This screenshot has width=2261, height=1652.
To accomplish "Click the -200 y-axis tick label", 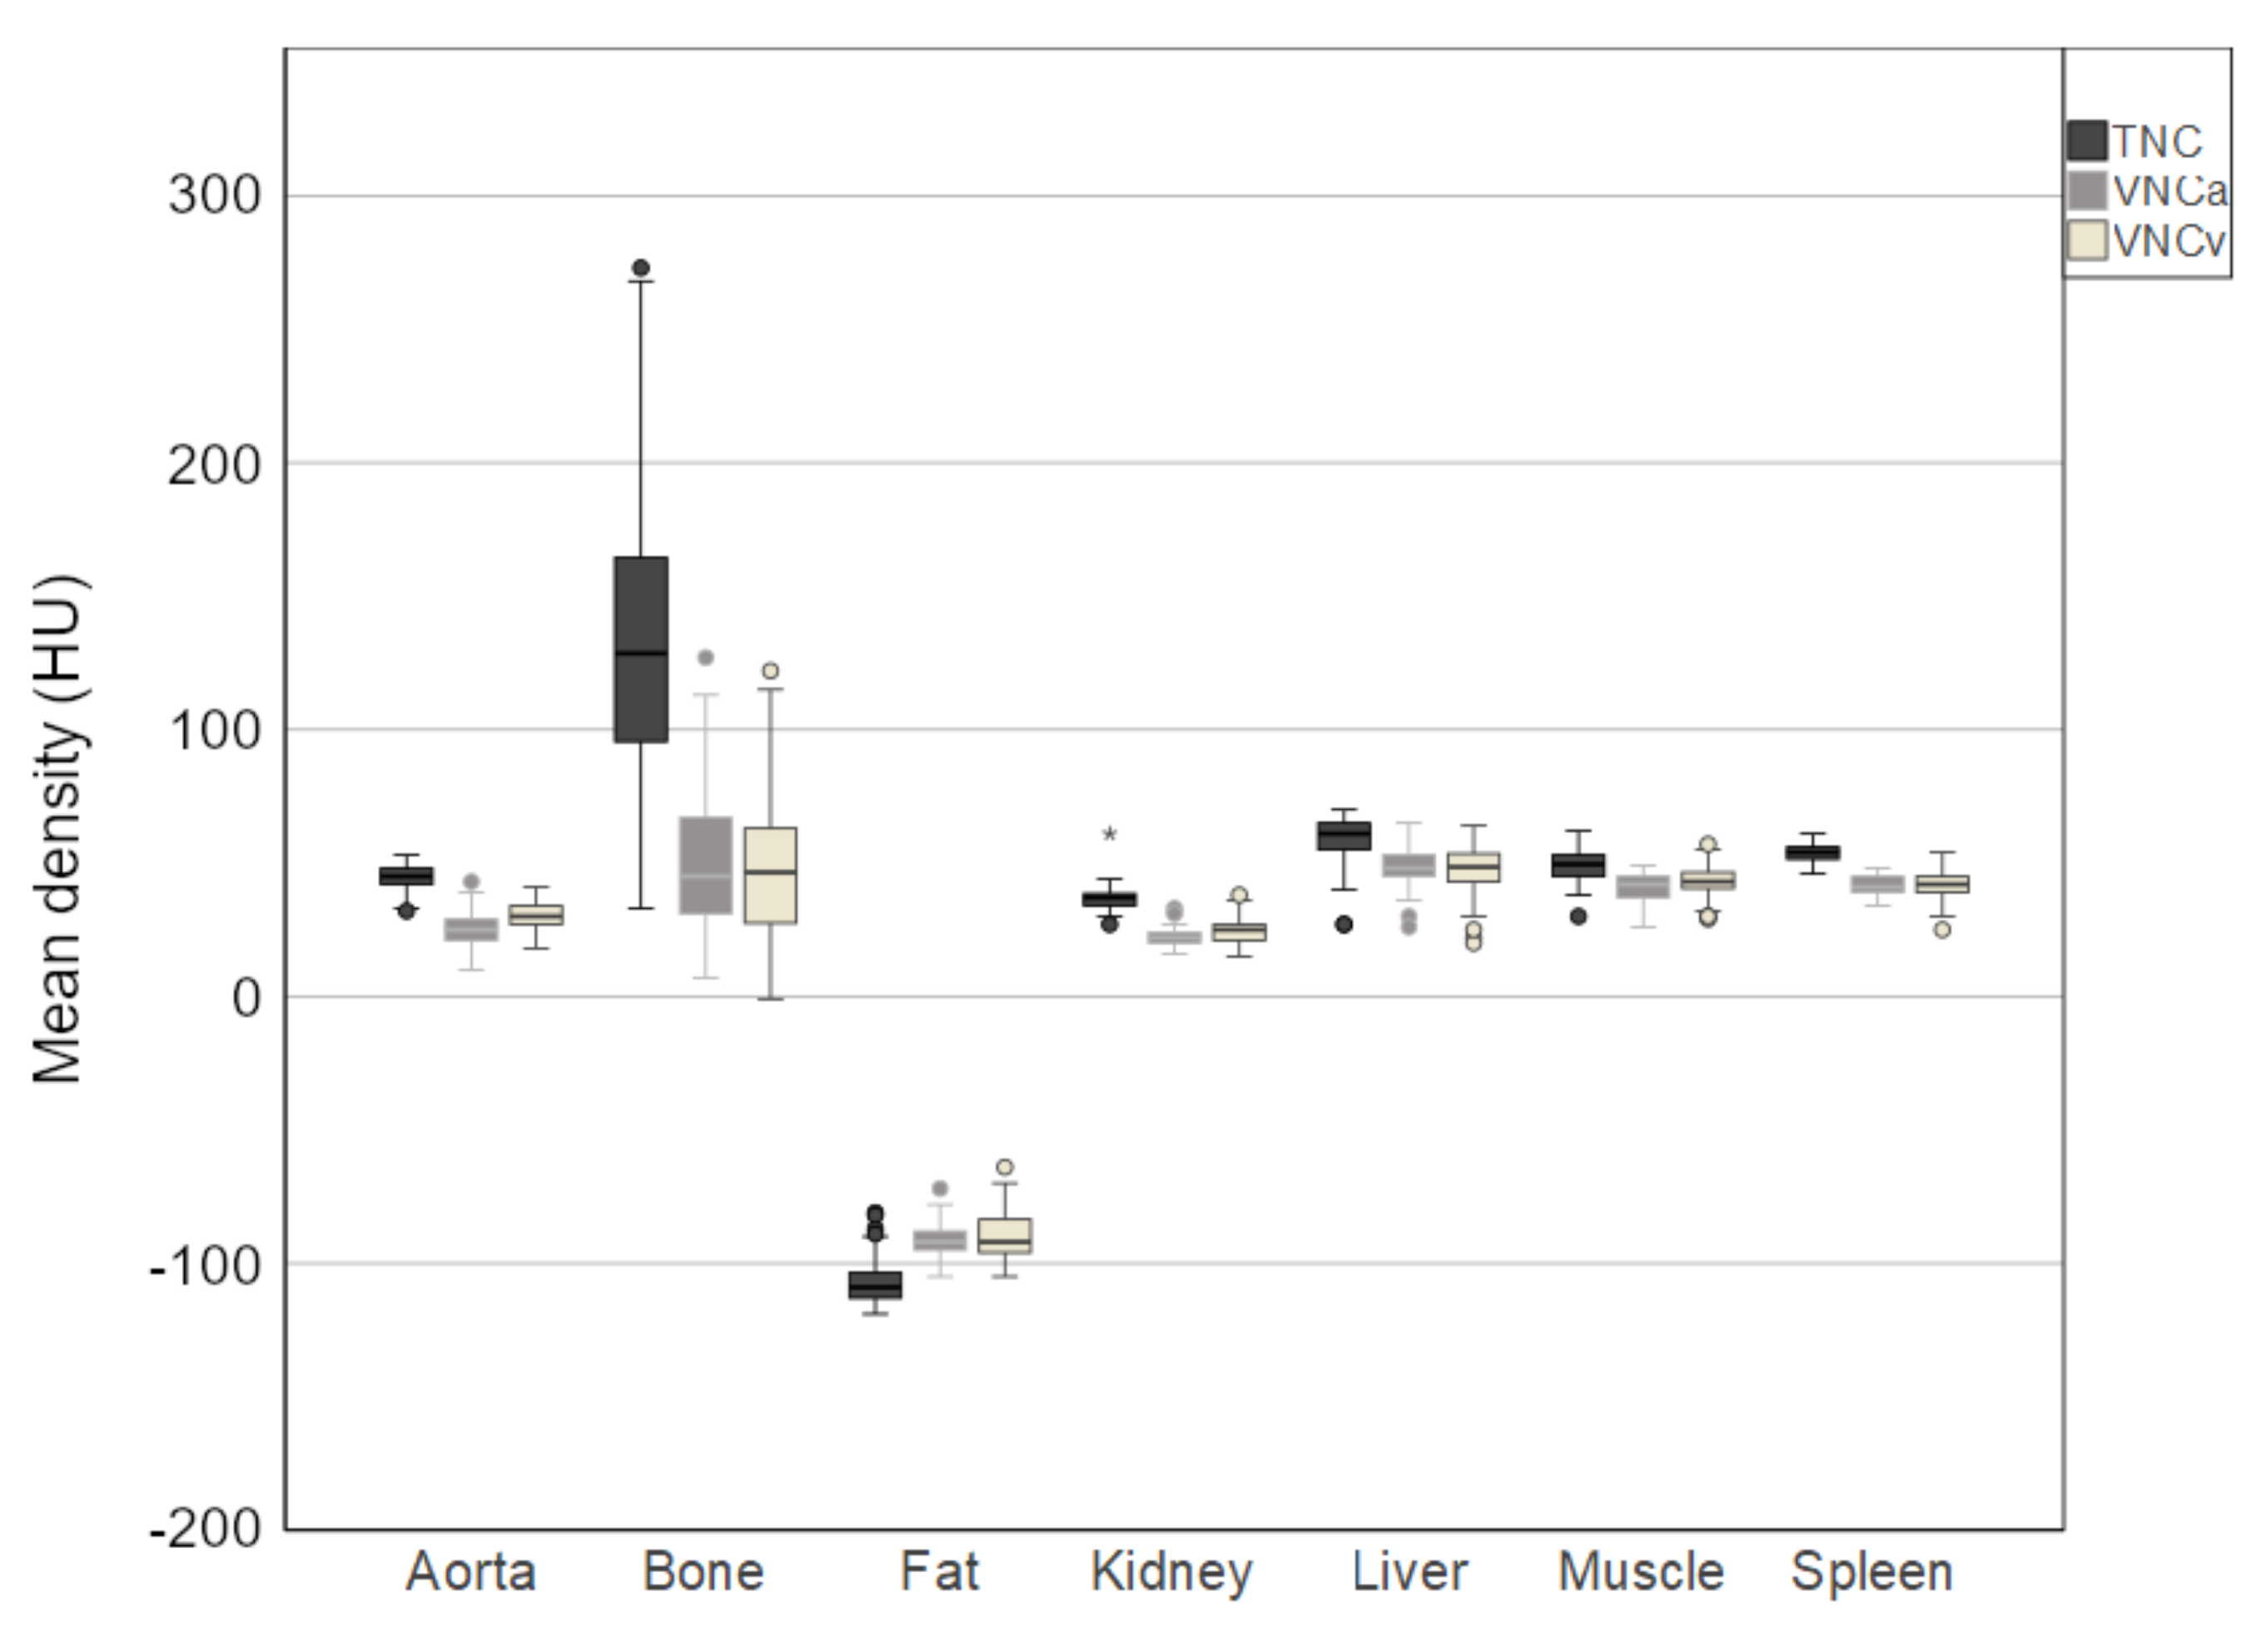I will click(x=205, y=1530).
